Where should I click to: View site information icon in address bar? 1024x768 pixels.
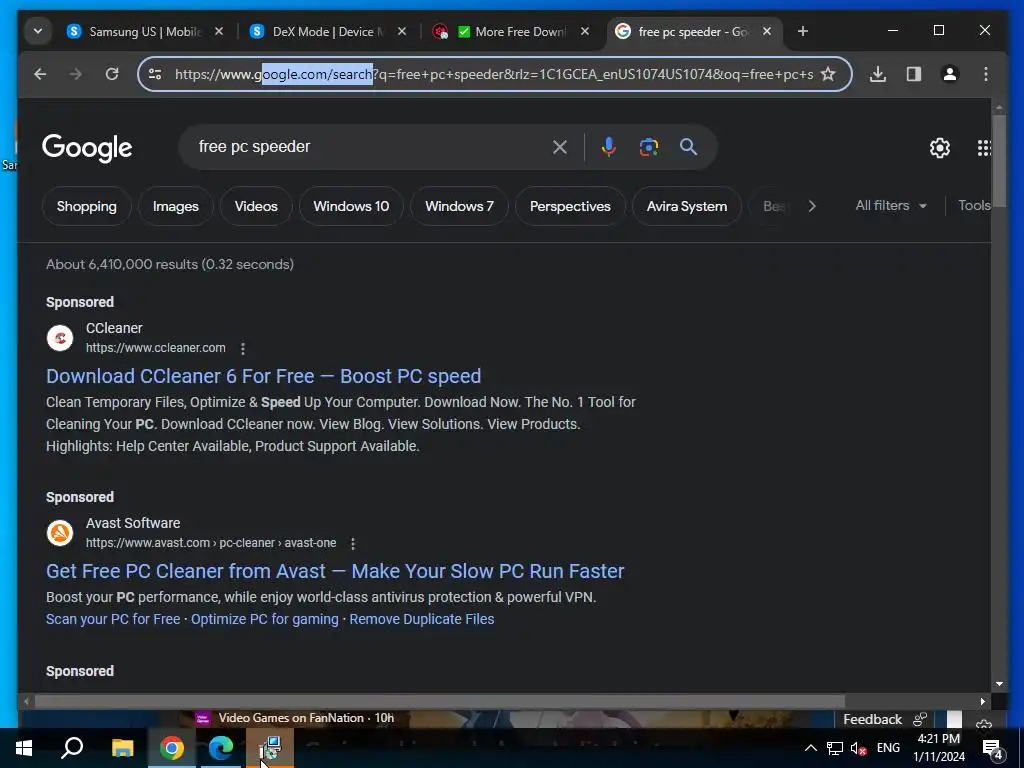[155, 74]
